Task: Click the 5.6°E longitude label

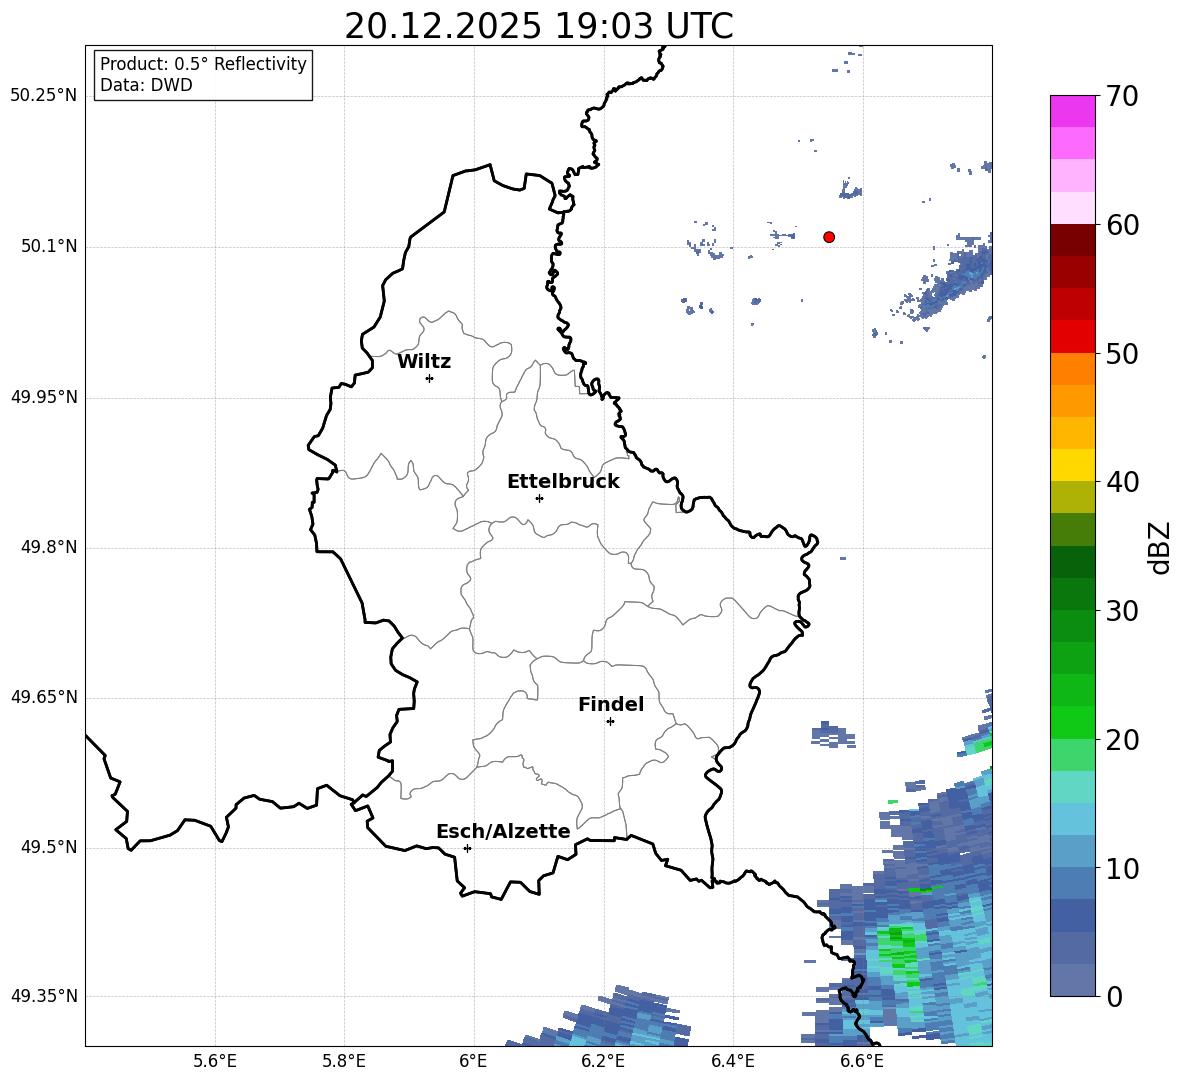Action: tap(215, 1061)
